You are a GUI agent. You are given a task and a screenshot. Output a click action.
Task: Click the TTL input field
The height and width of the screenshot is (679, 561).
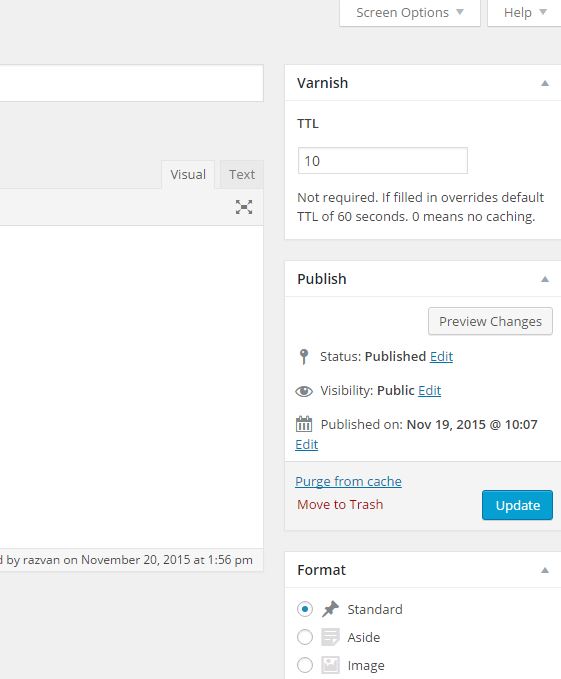coord(383,161)
